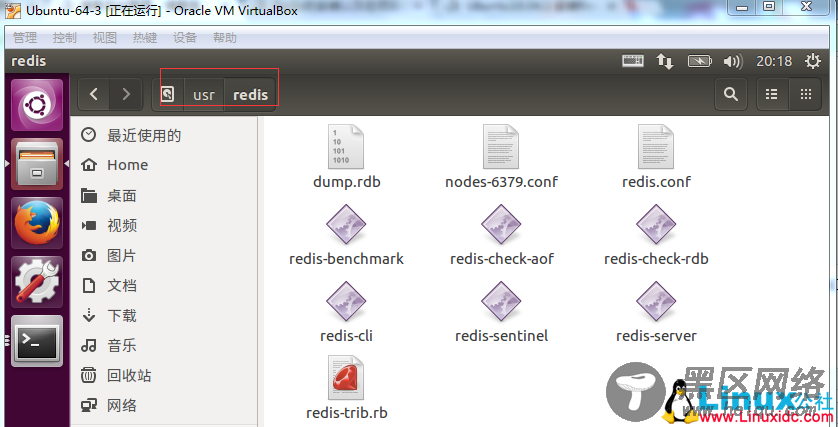Click the redis-benchmark file name
Viewport: 838px width, 427px height.
[x=346, y=259]
